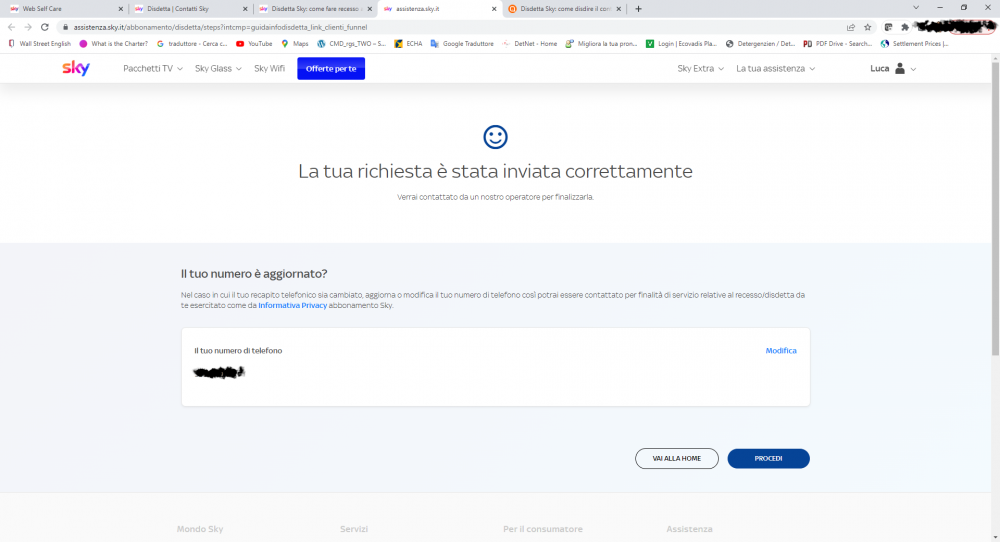This screenshot has height=542, width=1000.
Task: Open the Migliora la tua pron... bookmark
Action: click(x=601, y=44)
